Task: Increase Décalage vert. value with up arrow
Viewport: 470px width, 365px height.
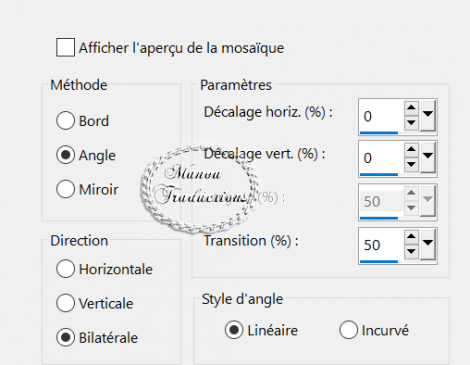Action: [411, 149]
